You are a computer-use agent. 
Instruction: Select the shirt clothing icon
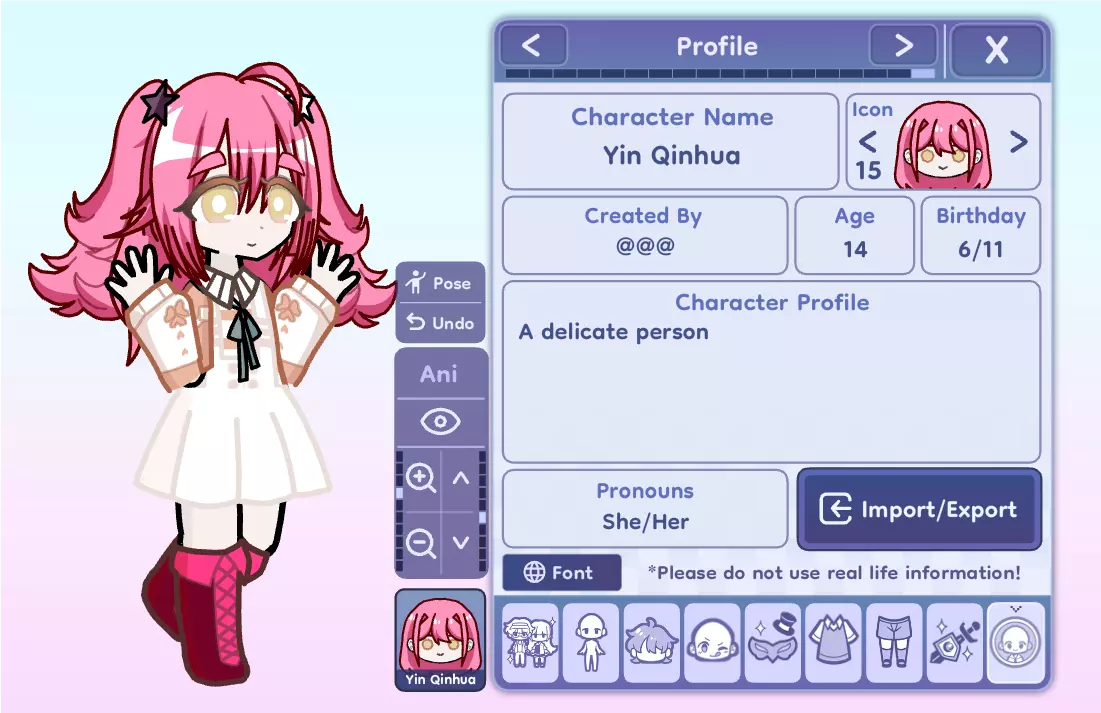click(x=833, y=643)
